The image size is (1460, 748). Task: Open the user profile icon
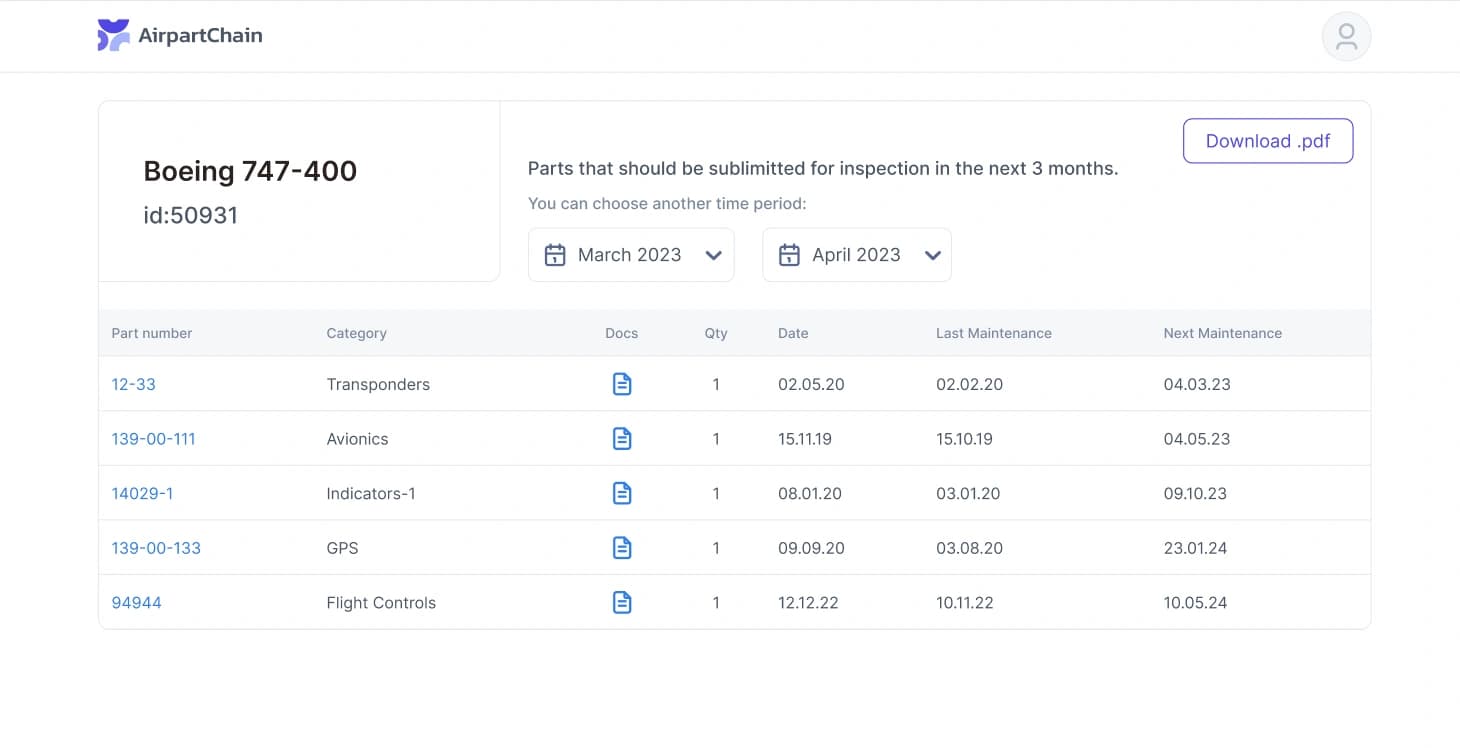[x=1346, y=36]
